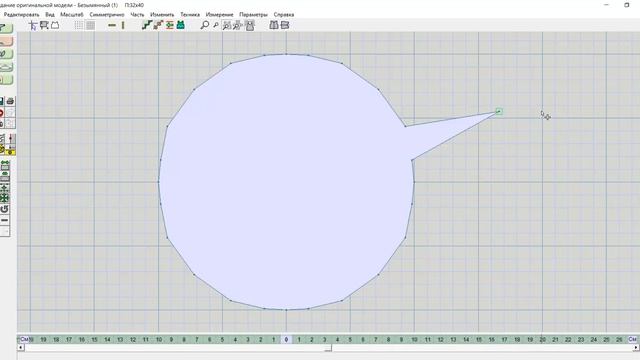Click the single garment piece icon

click(x=285, y=25)
